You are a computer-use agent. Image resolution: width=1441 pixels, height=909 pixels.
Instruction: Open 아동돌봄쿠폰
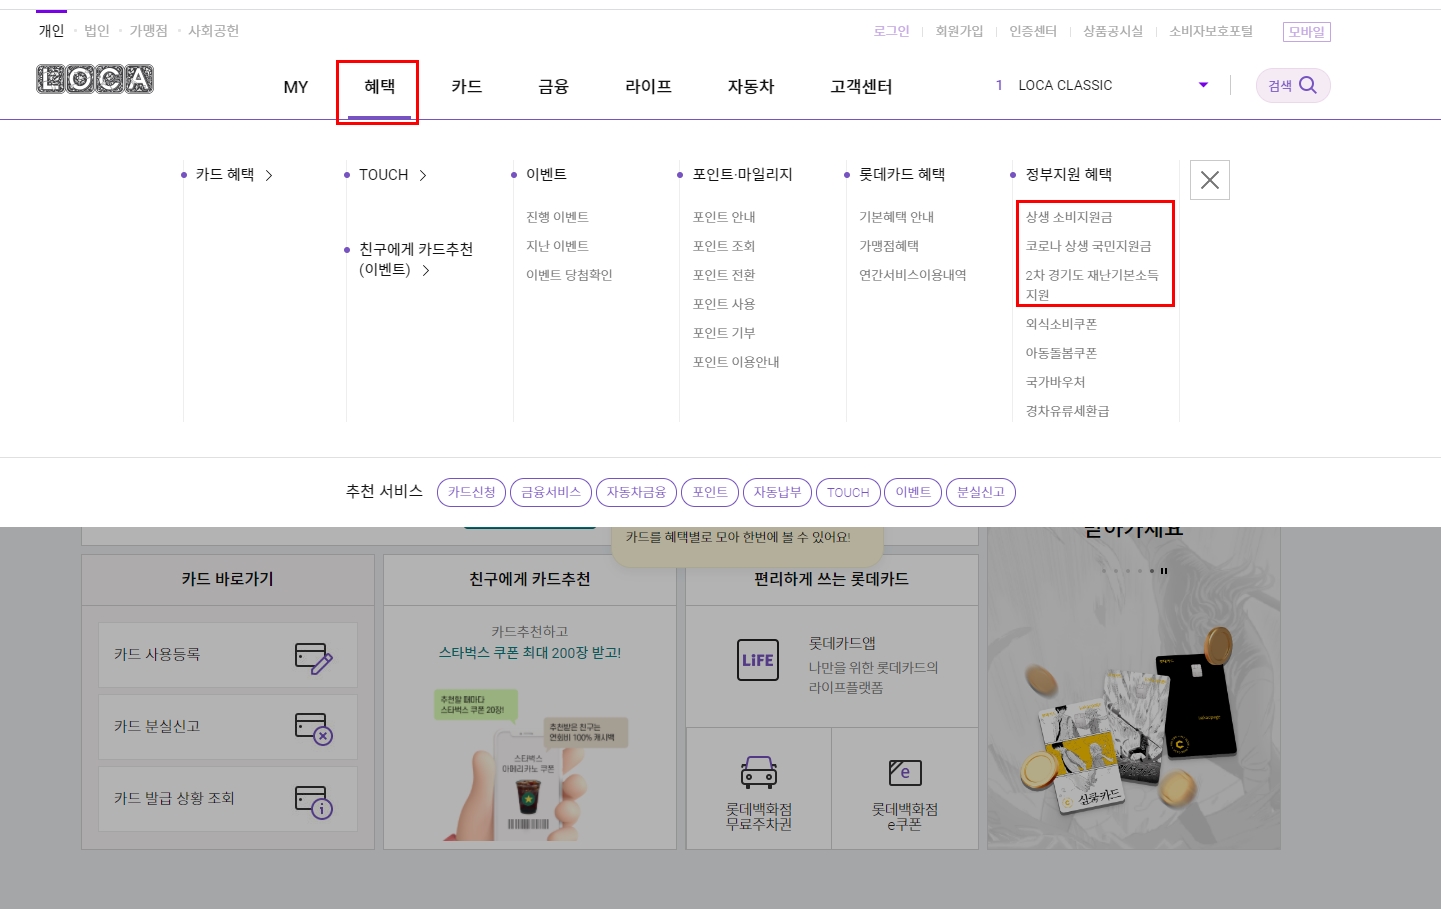(x=1061, y=353)
